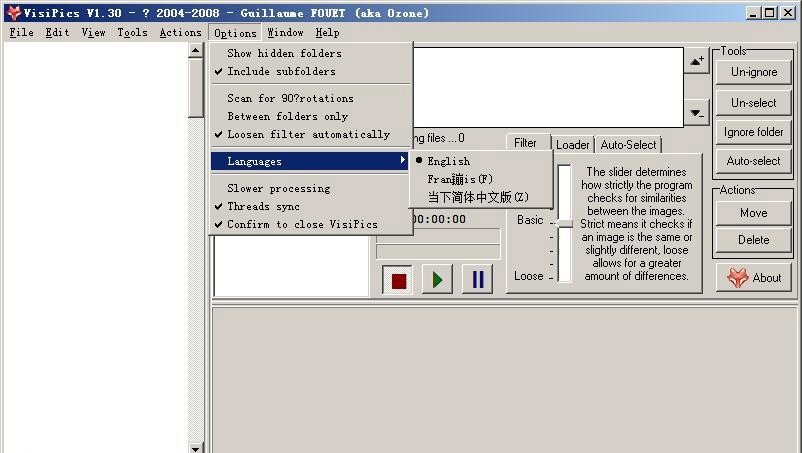802x453 pixels.
Task: Click the filter strictness slider handle
Action: click(565, 223)
